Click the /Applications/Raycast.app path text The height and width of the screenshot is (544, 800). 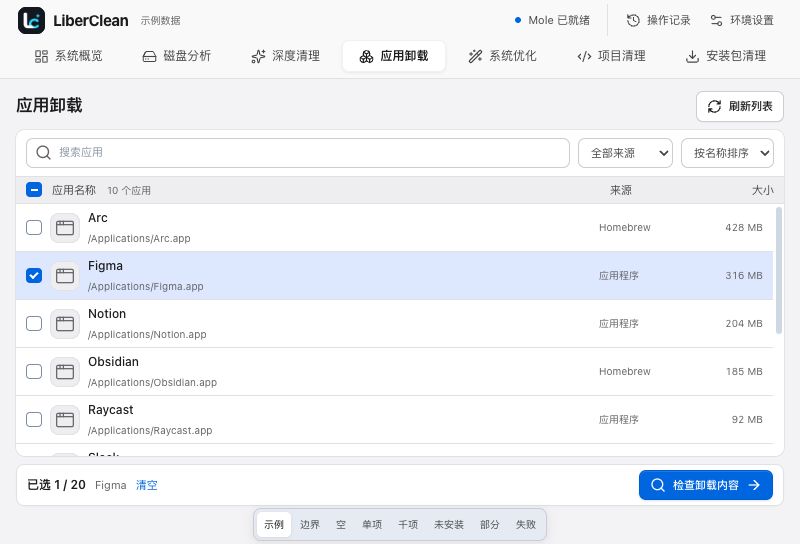tap(150, 430)
